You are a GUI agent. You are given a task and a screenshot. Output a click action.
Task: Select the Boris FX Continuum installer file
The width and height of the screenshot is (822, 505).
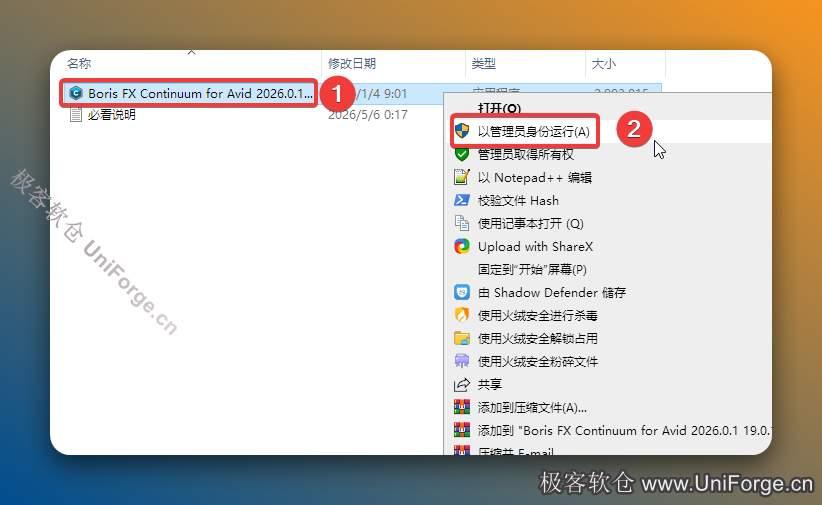pos(200,93)
